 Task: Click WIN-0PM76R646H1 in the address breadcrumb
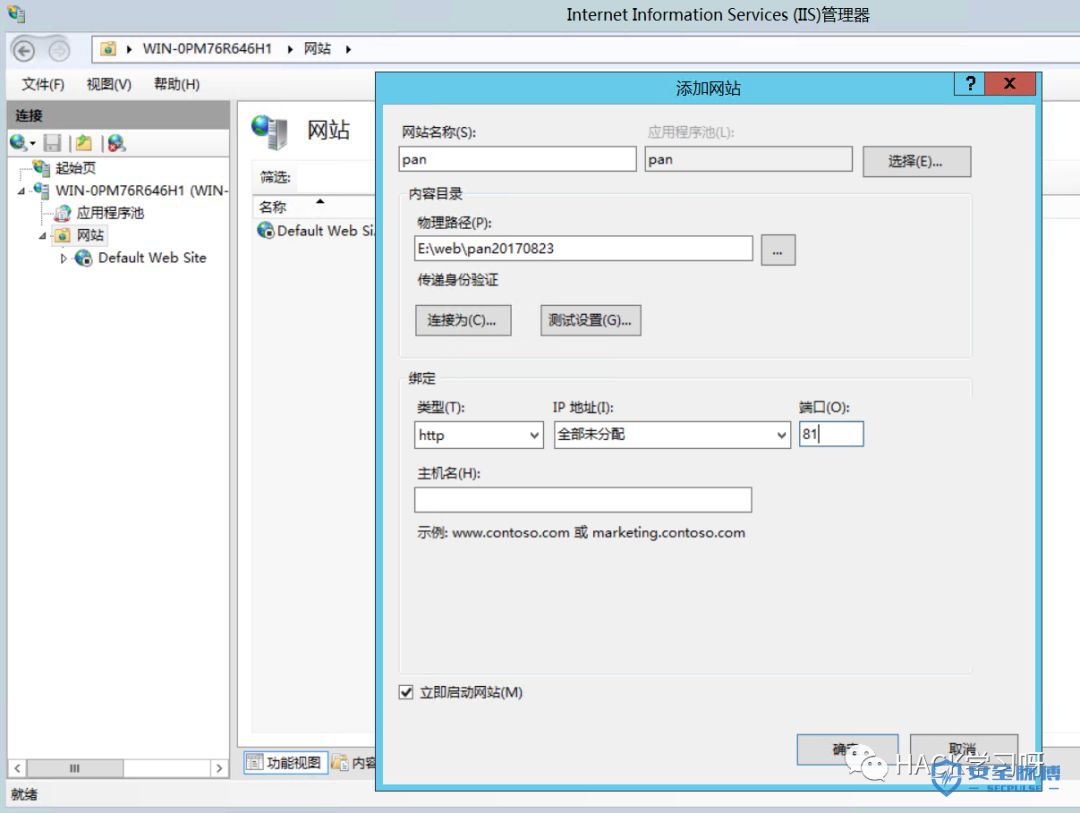tap(207, 49)
